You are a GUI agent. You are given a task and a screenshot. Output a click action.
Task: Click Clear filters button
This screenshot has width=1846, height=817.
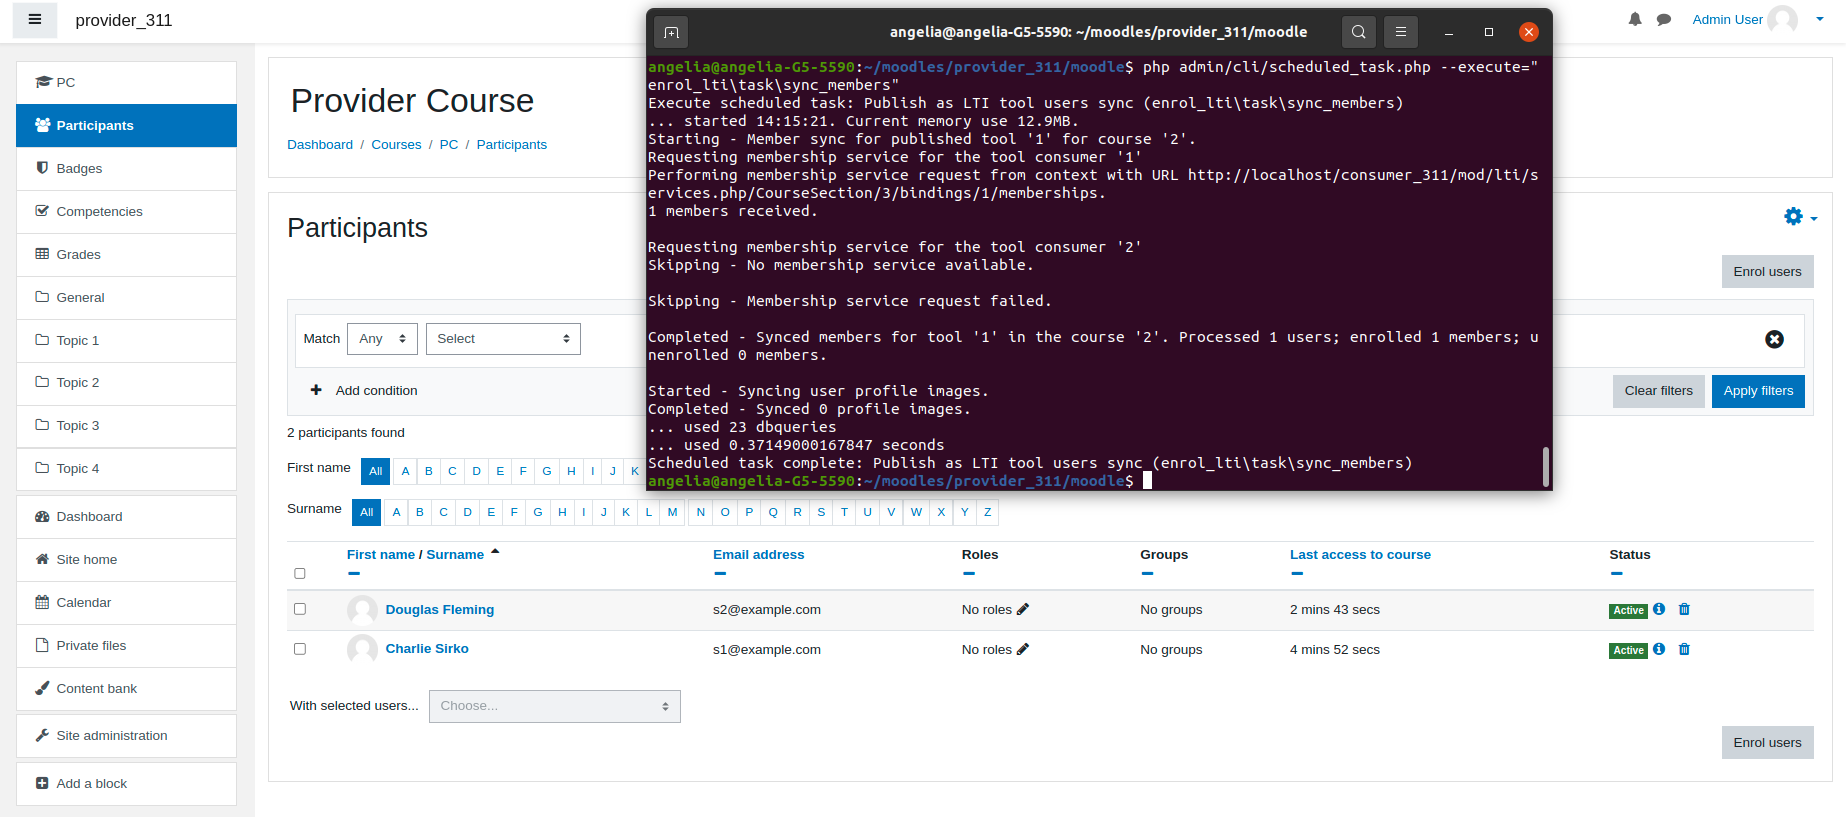click(x=1659, y=391)
